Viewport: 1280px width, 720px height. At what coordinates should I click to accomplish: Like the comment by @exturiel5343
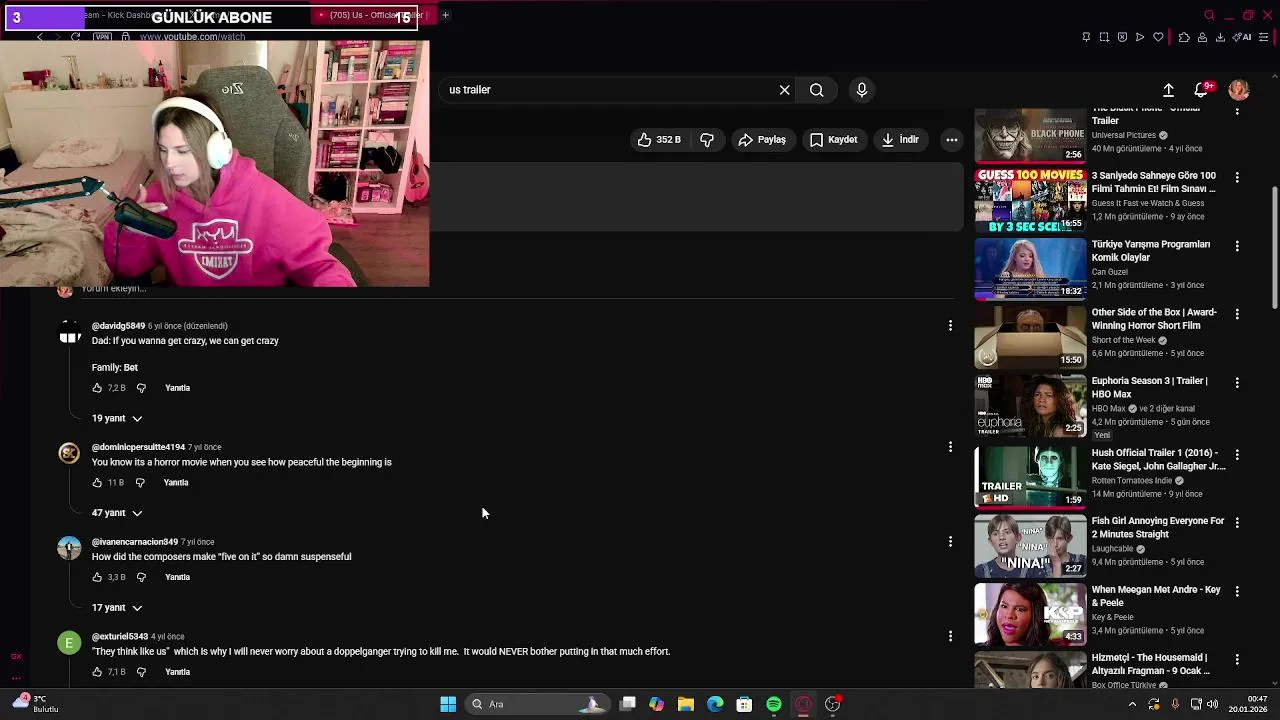point(97,672)
